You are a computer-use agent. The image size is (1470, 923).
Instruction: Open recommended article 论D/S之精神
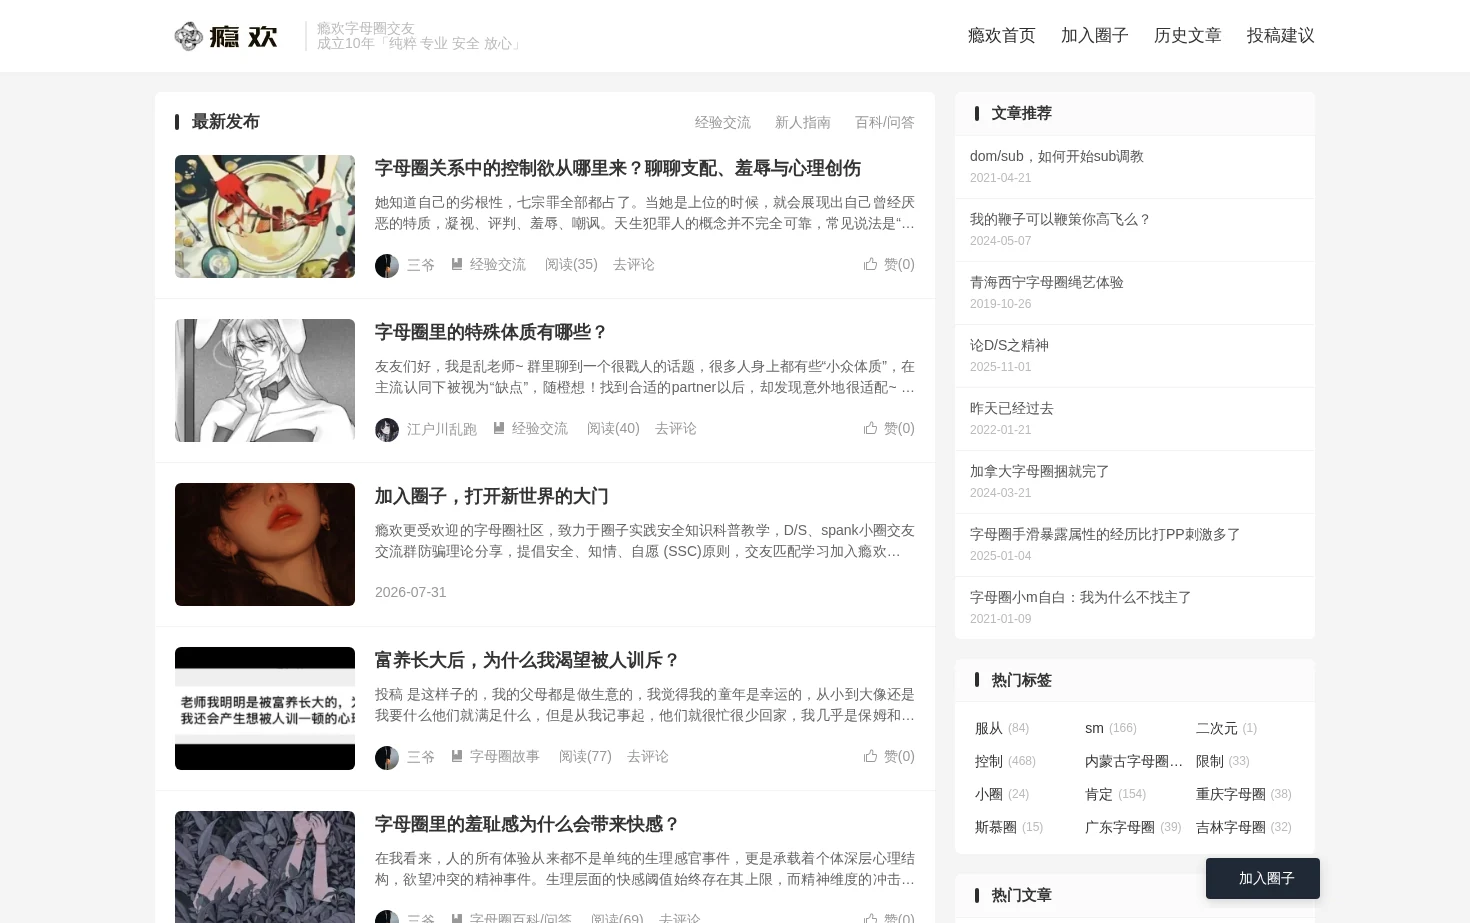[1009, 345]
